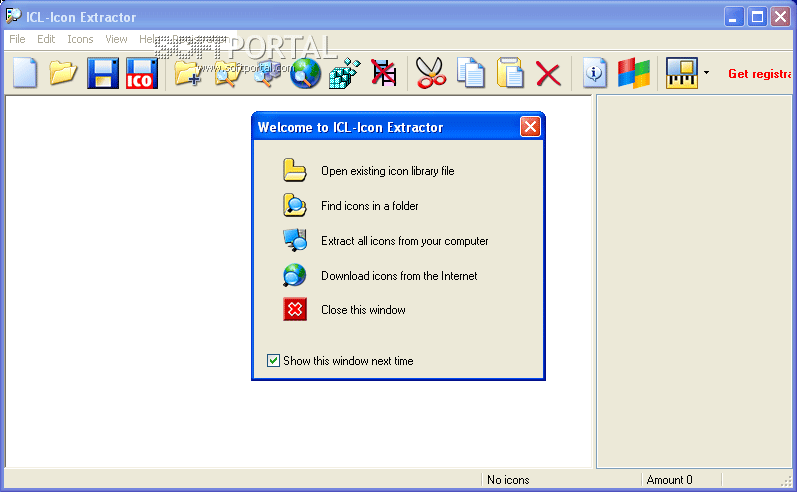Copy with the double pages icon
Viewport: 797px width, 492px height.
coord(470,73)
